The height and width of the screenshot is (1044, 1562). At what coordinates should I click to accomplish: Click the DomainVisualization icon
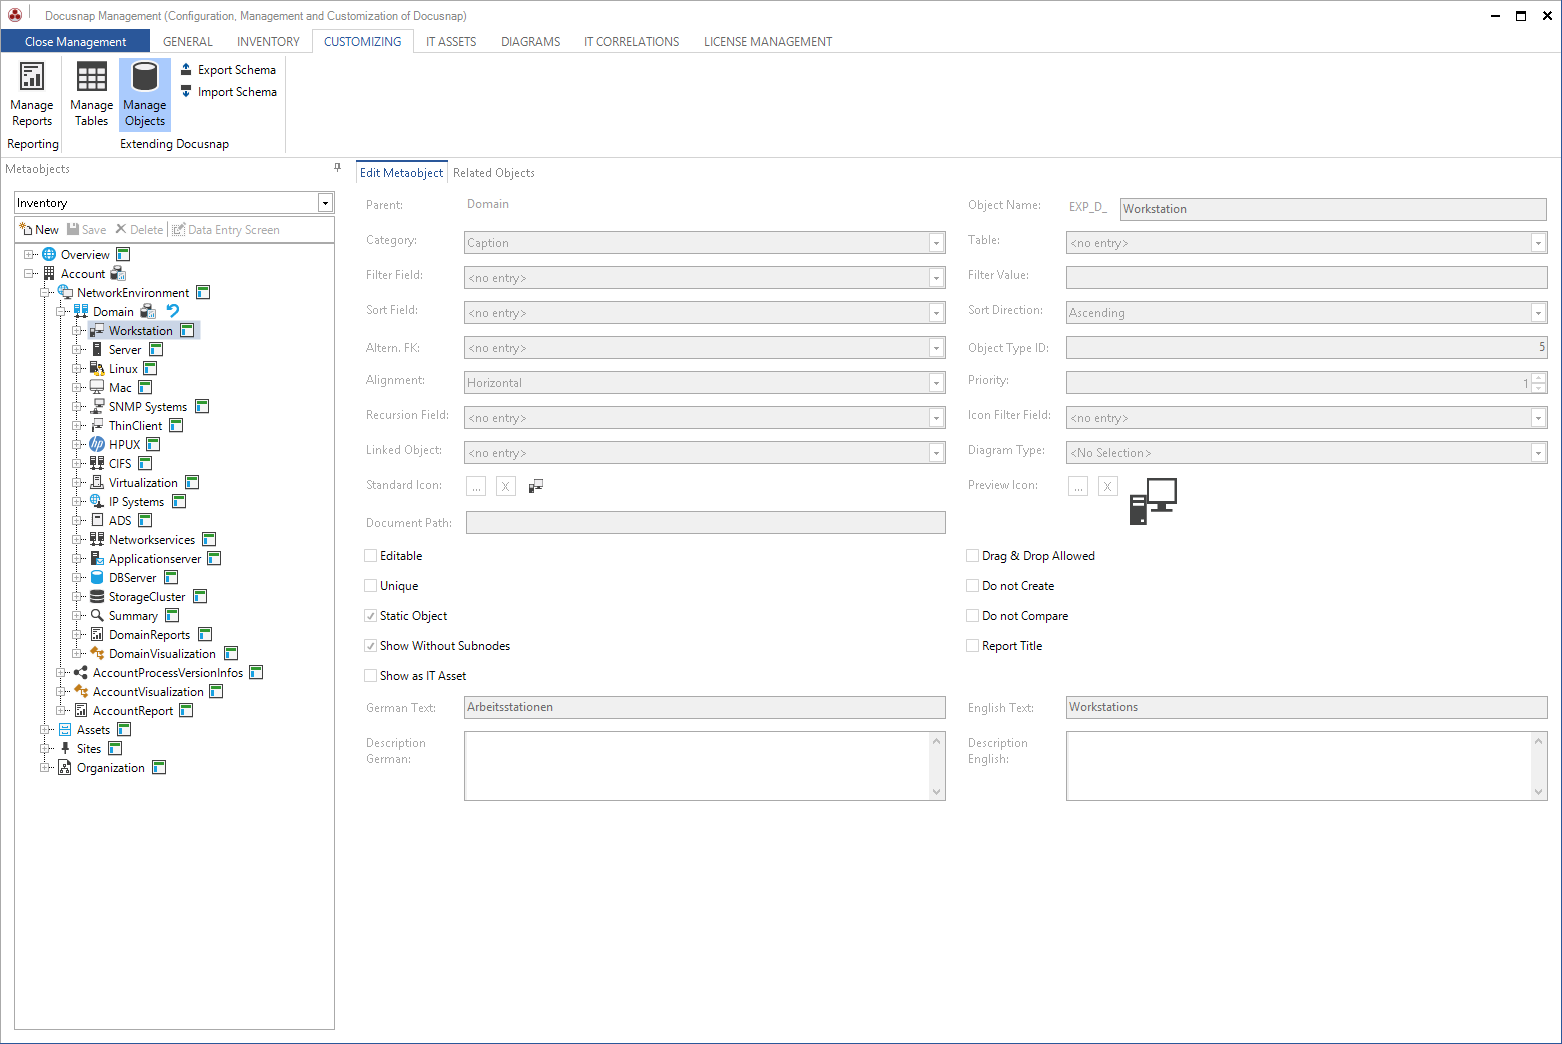(97, 653)
